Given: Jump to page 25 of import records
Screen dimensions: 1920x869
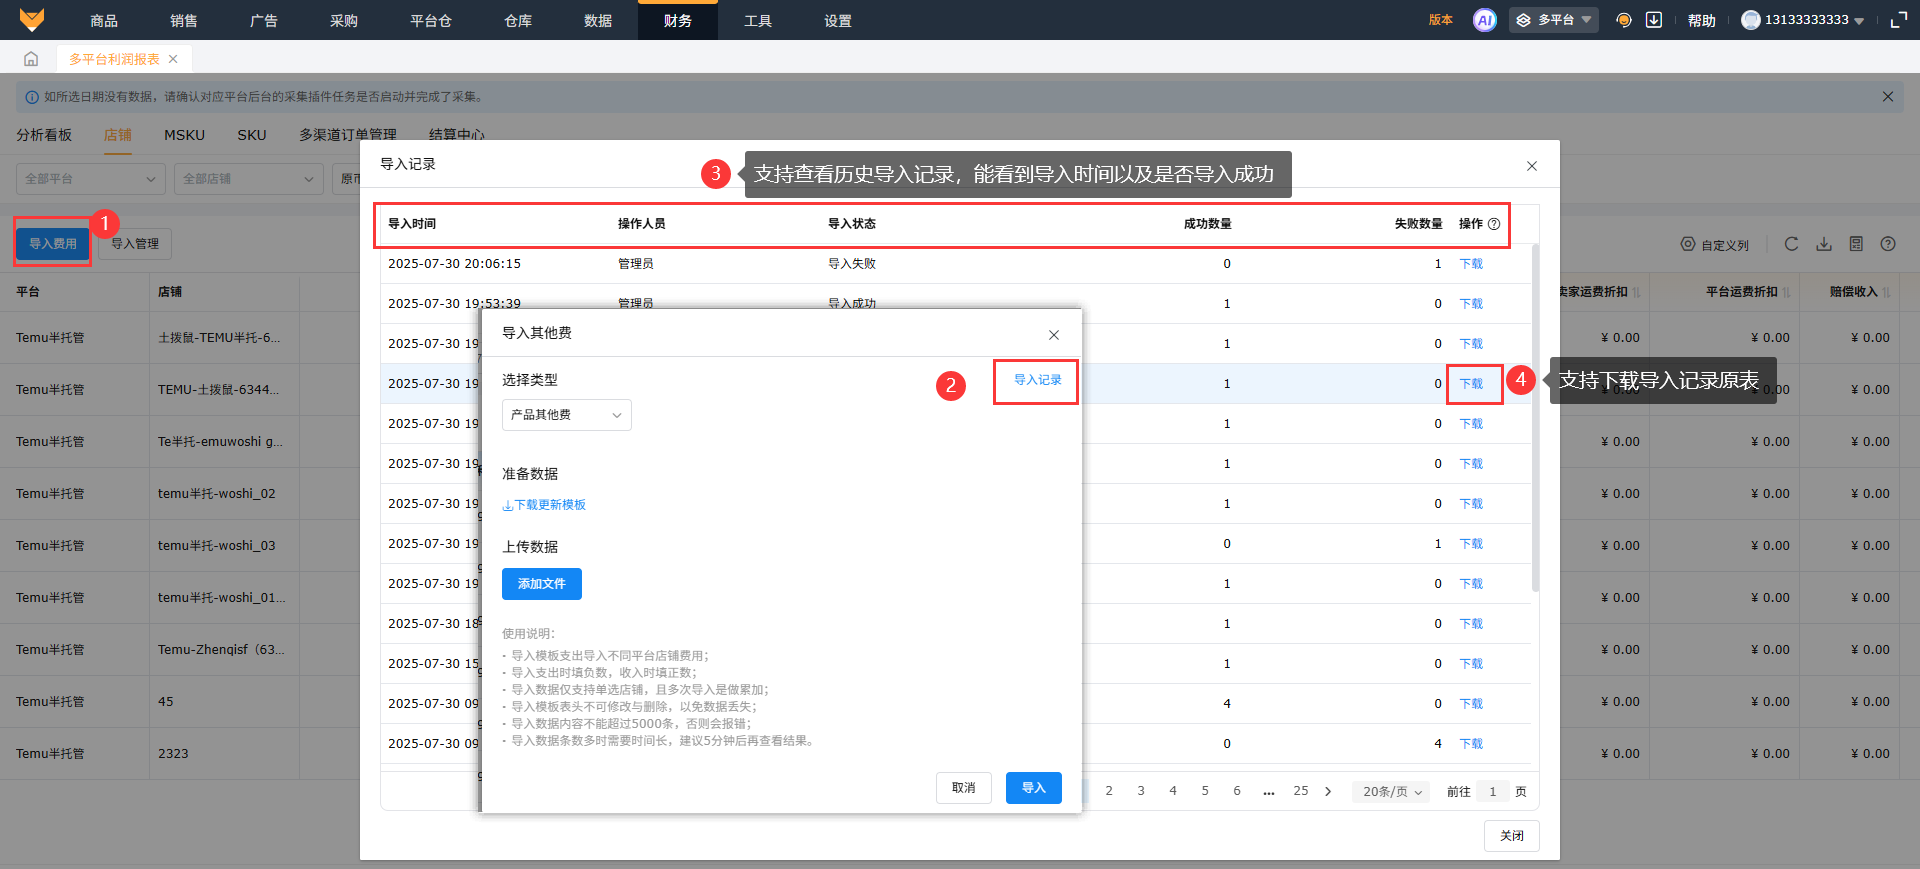Looking at the screenshot, I should click(1301, 791).
